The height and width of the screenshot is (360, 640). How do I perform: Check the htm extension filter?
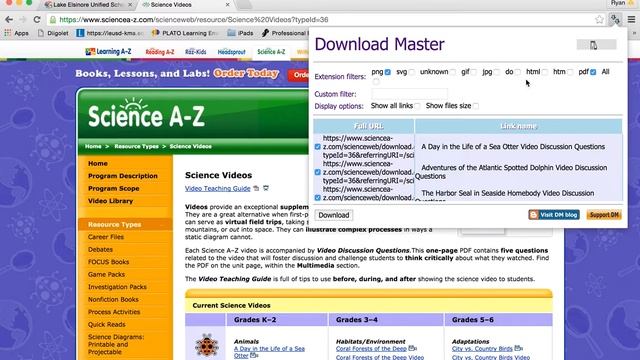pyautogui.click(x=570, y=72)
